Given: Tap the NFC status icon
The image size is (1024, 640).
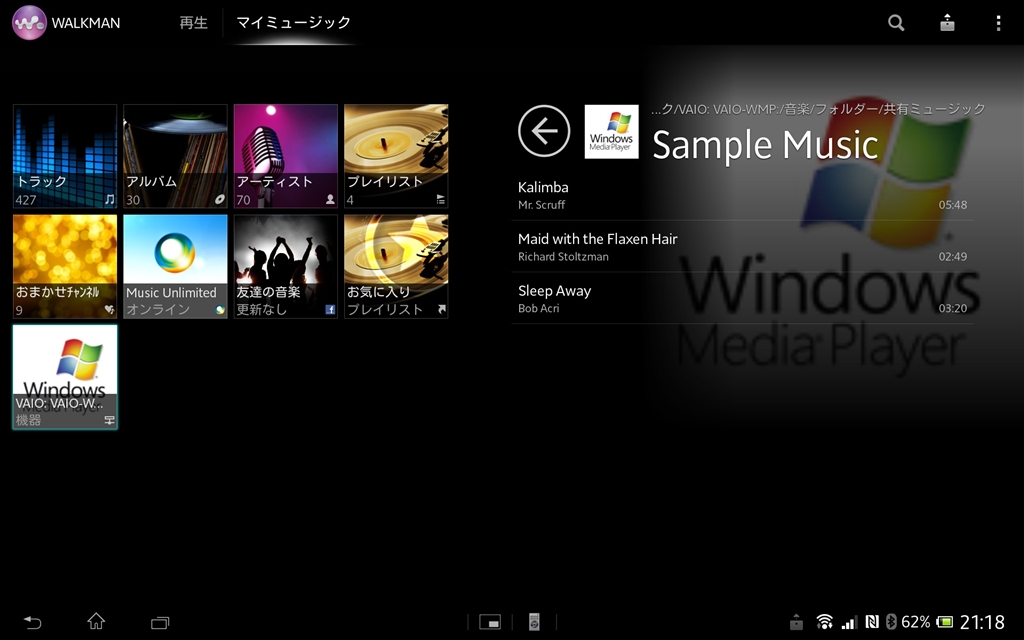Looking at the screenshot, I should pyautogui.click(x=872, y=622).
